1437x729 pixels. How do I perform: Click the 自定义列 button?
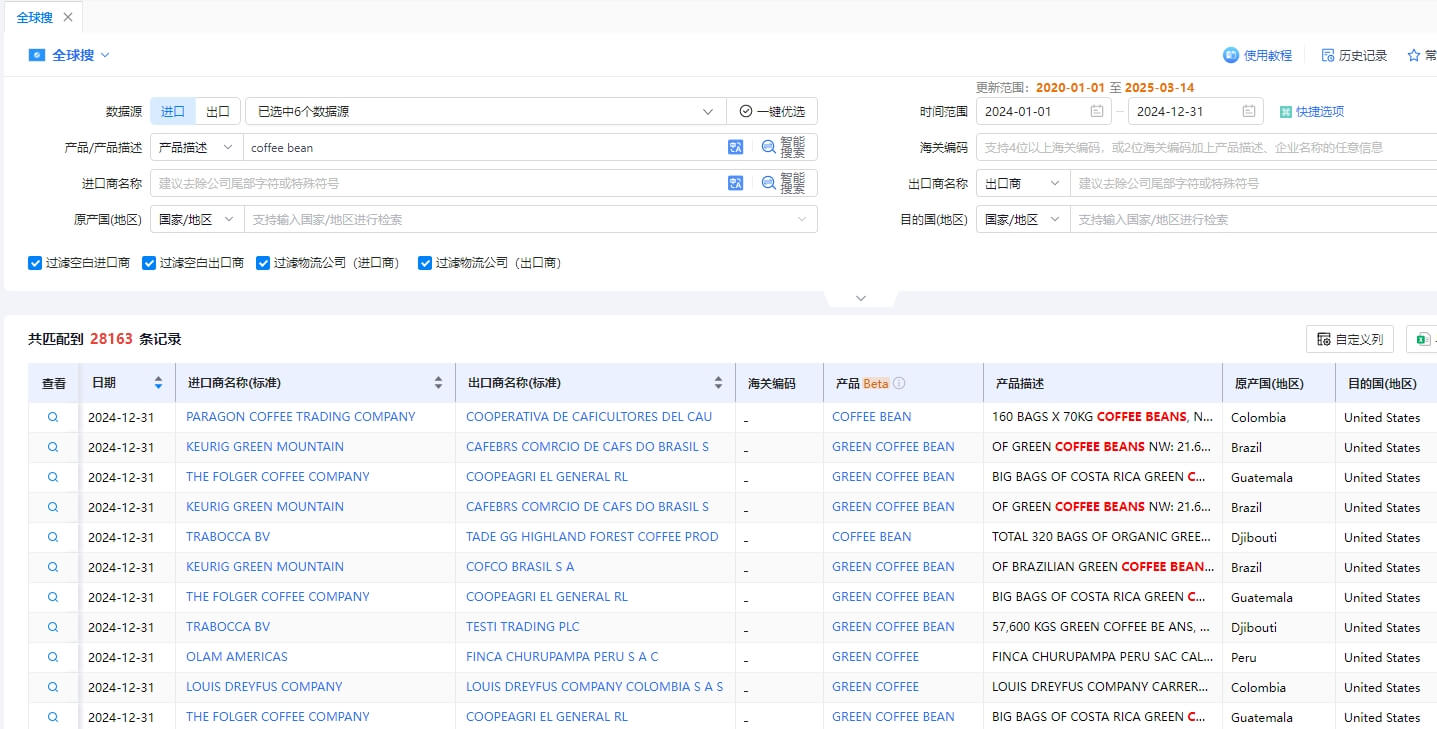coord(1349,339)
